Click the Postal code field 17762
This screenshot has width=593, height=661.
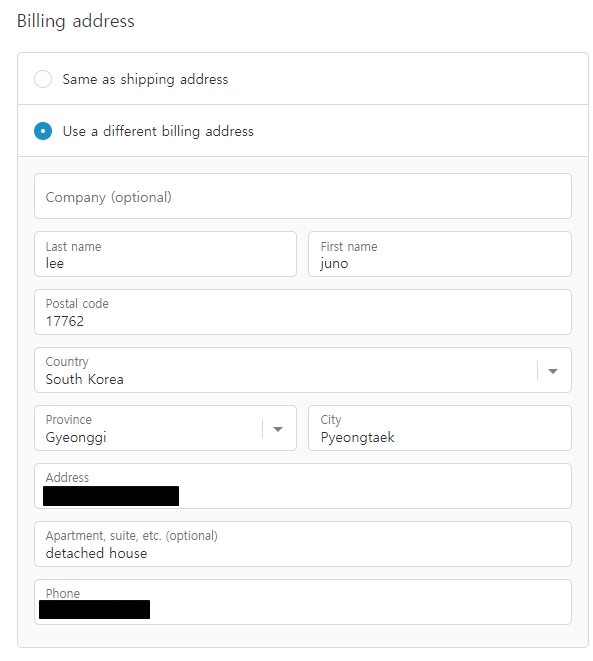click(303, 312)
